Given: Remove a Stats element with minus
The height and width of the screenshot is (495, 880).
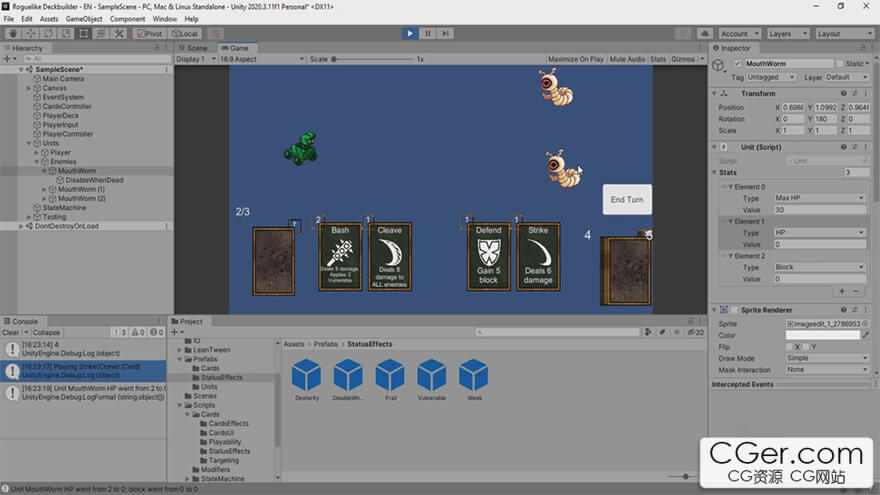Looking at the screenshot, I should pyautogui.click(x=856, y=291).
